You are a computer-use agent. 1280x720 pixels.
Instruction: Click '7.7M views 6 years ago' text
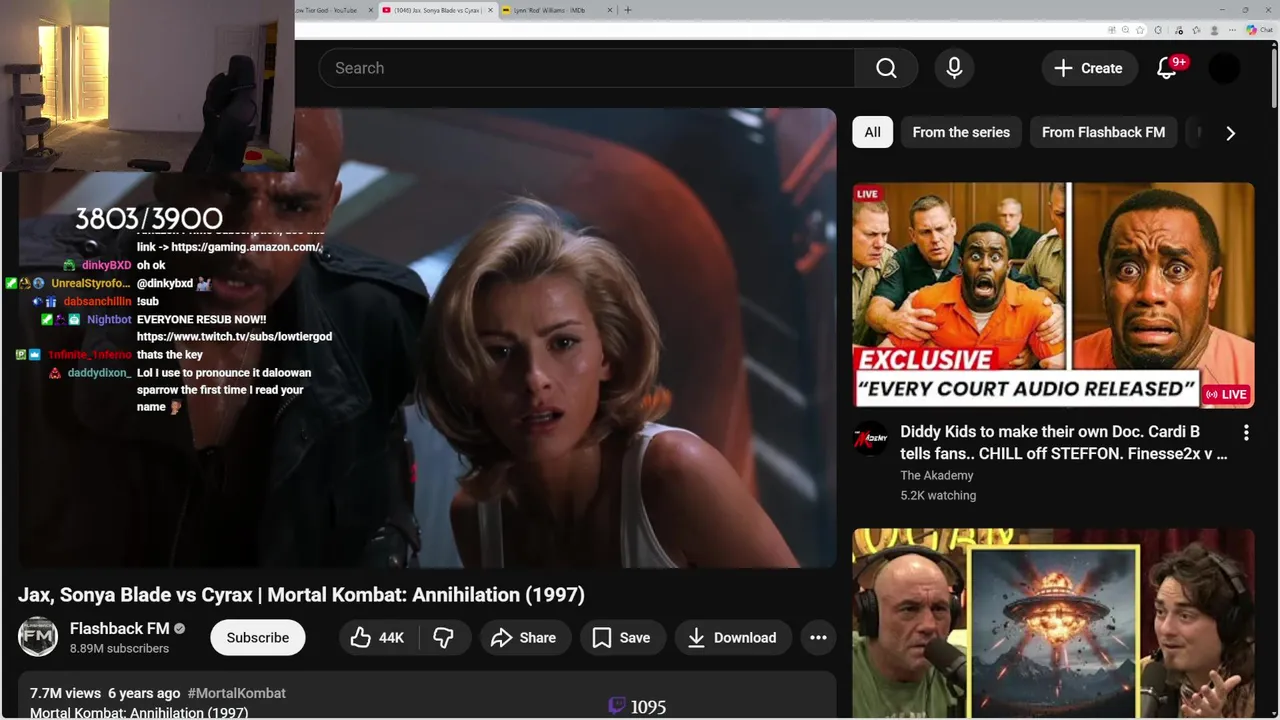105,693
